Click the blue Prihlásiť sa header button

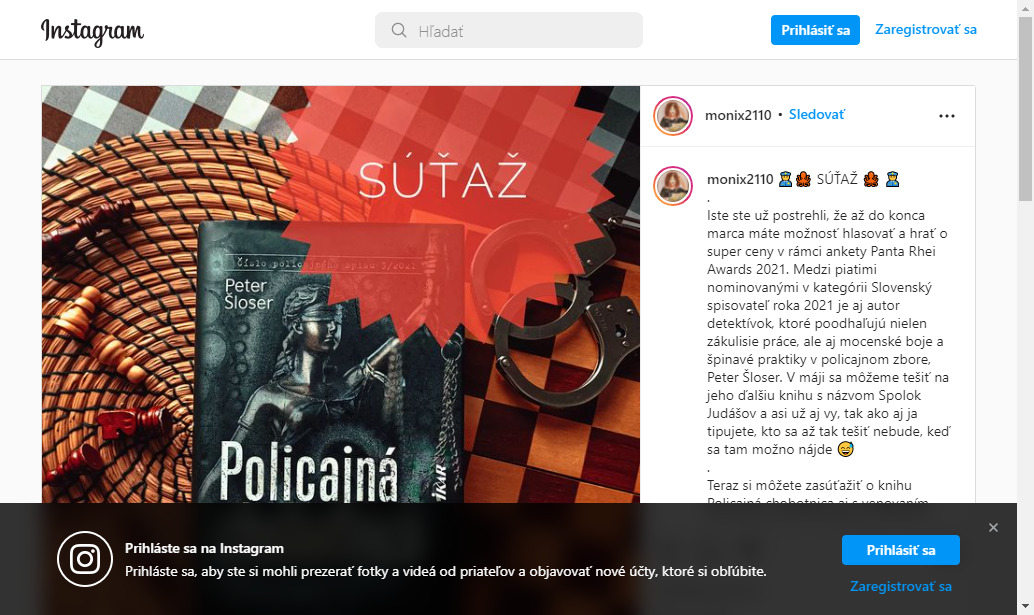pyautogui.click(x=815, y=30)
